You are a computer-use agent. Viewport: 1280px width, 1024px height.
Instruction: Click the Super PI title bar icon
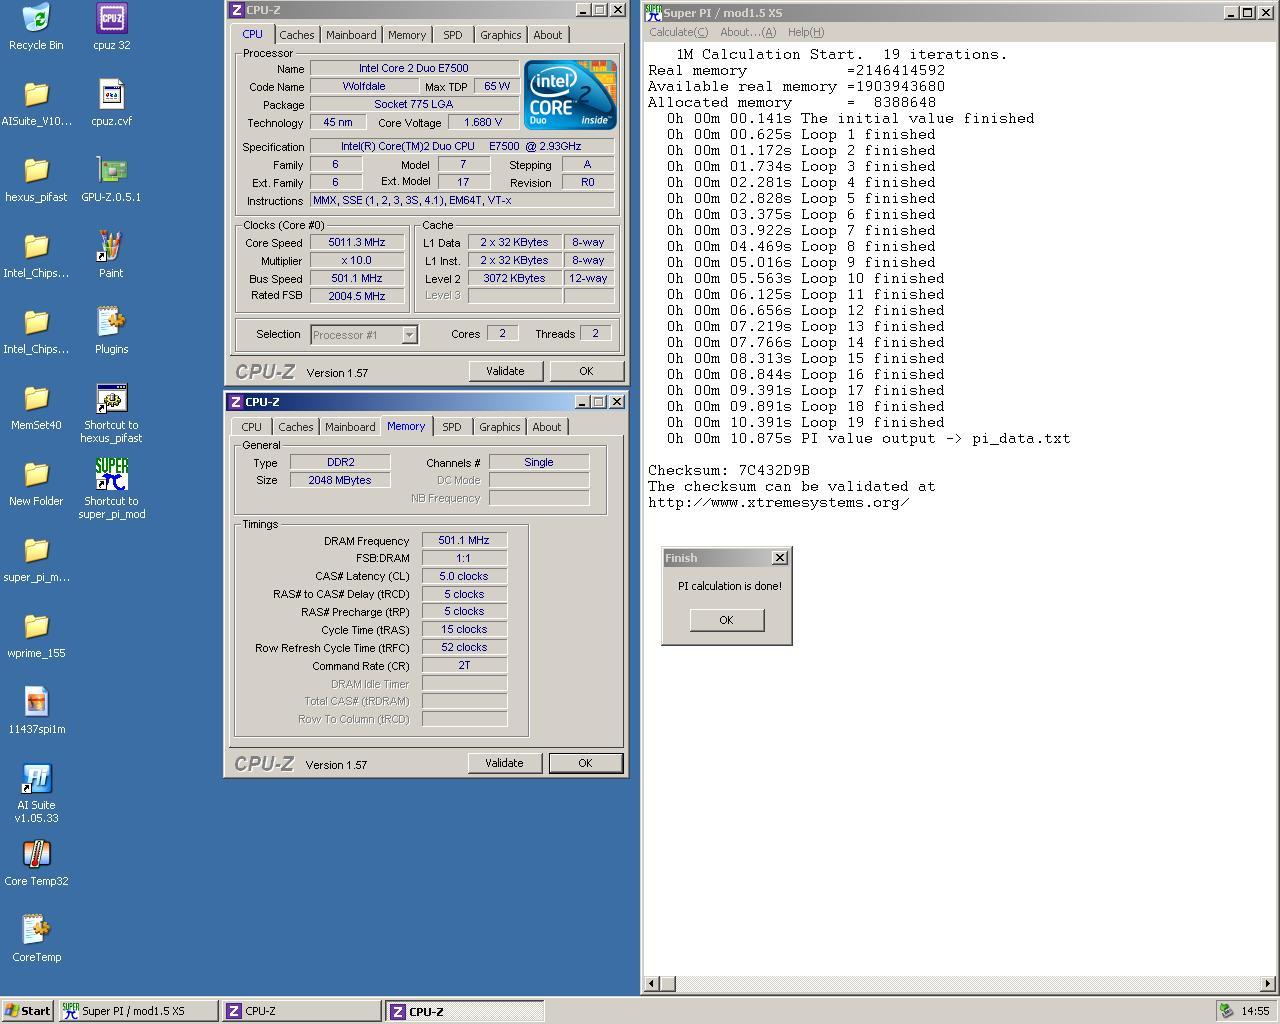[x=653, y=13]
